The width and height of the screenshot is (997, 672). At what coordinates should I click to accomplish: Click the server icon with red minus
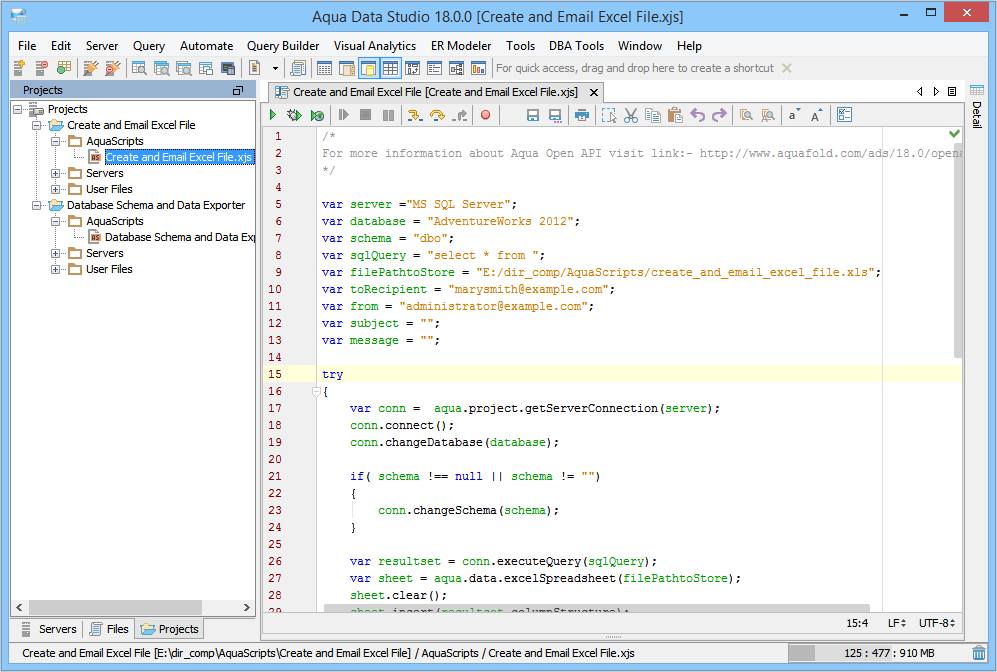(41, 67)
